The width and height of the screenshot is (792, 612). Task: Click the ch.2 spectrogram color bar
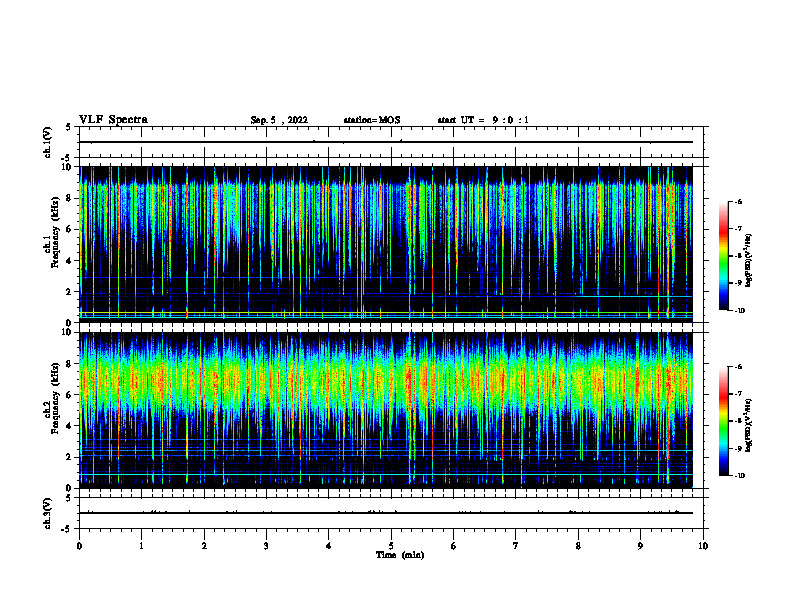[723, 421]
